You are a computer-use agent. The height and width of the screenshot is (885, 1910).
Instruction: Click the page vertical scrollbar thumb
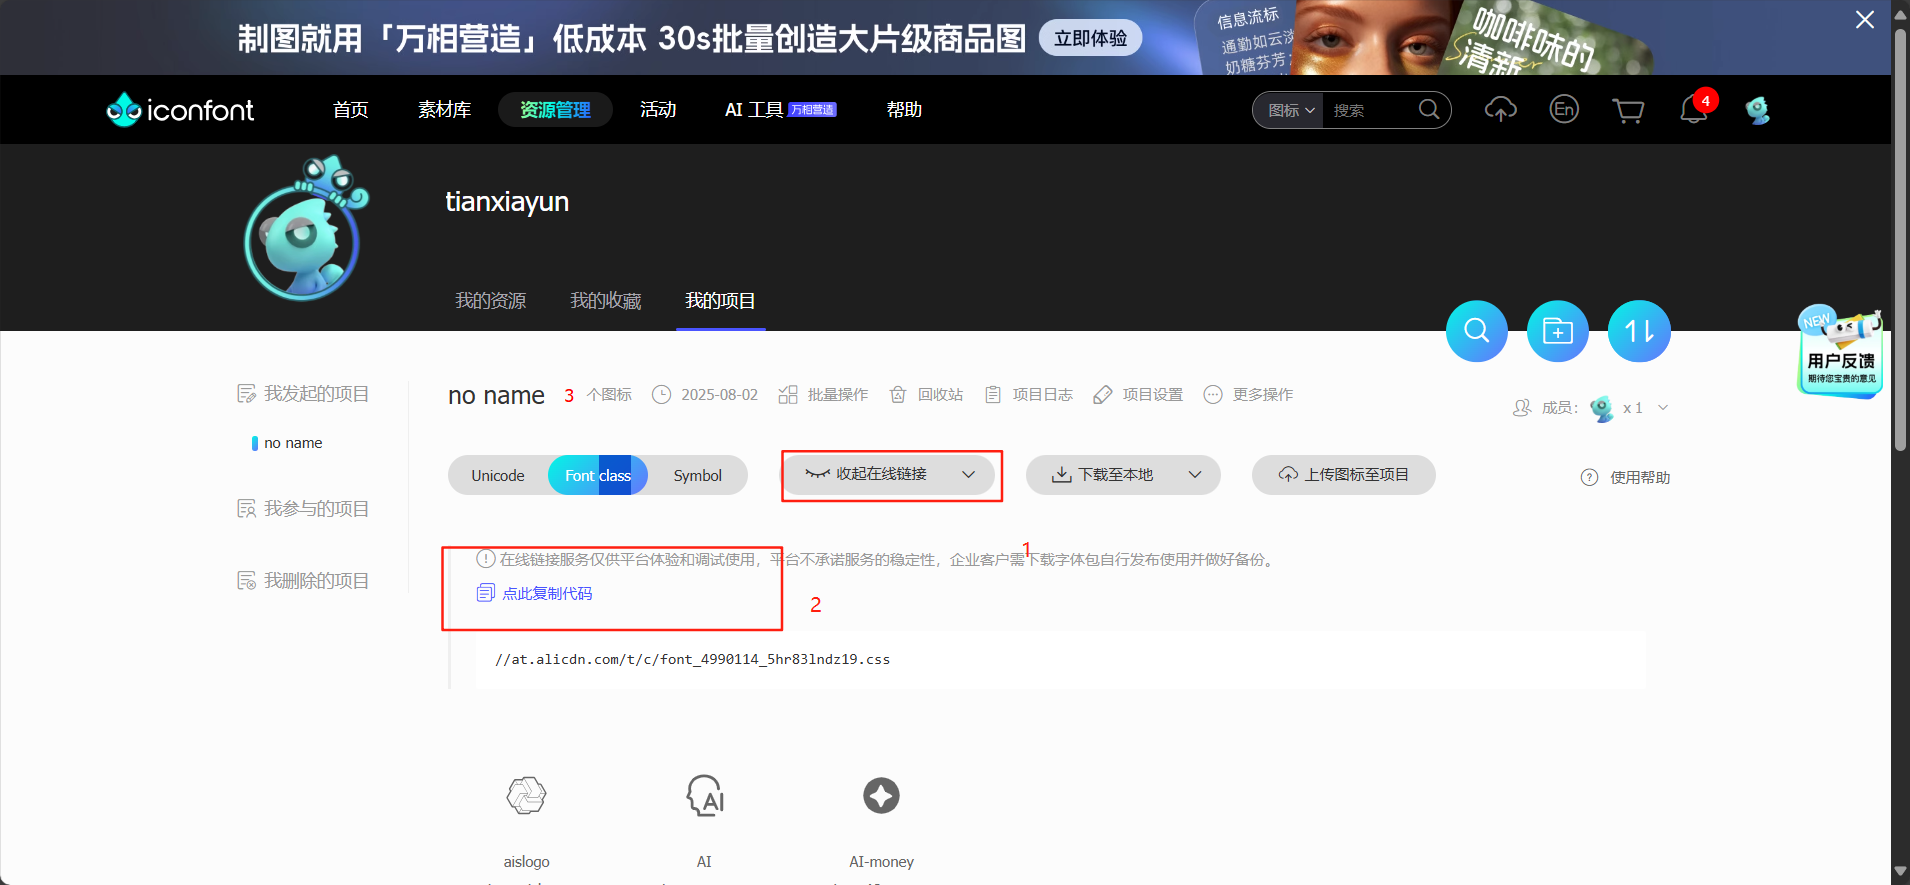[1900, 240]
